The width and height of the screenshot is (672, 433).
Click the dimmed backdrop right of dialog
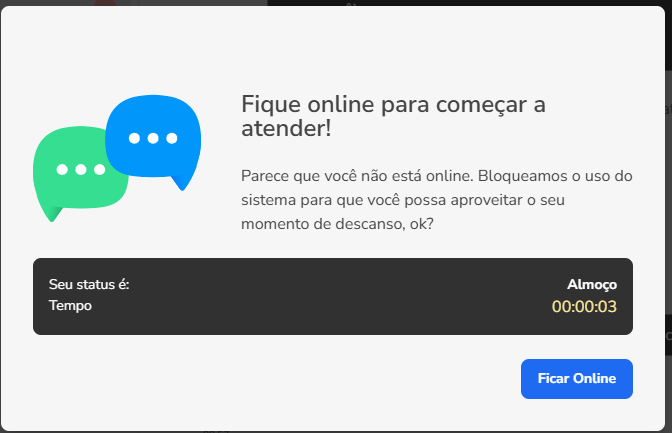(669, 214)
